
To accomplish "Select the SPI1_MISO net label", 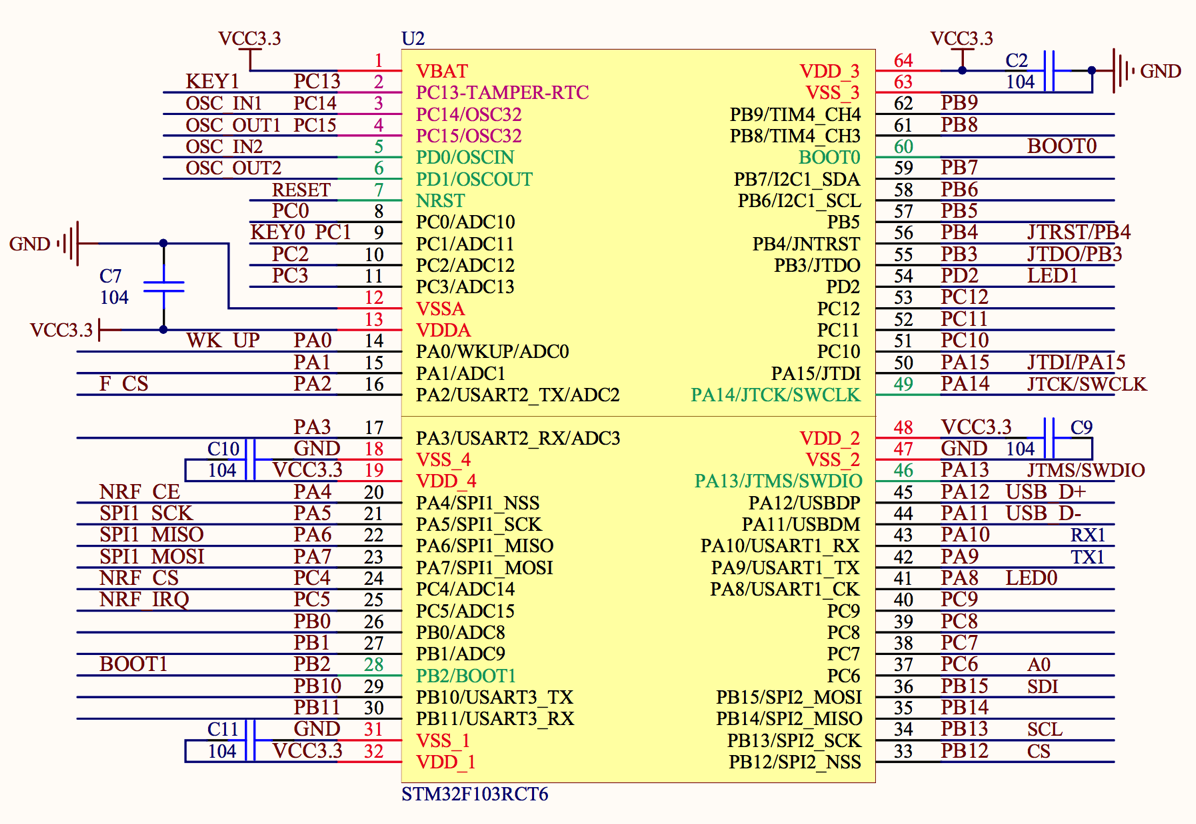I will coord(151,534).
